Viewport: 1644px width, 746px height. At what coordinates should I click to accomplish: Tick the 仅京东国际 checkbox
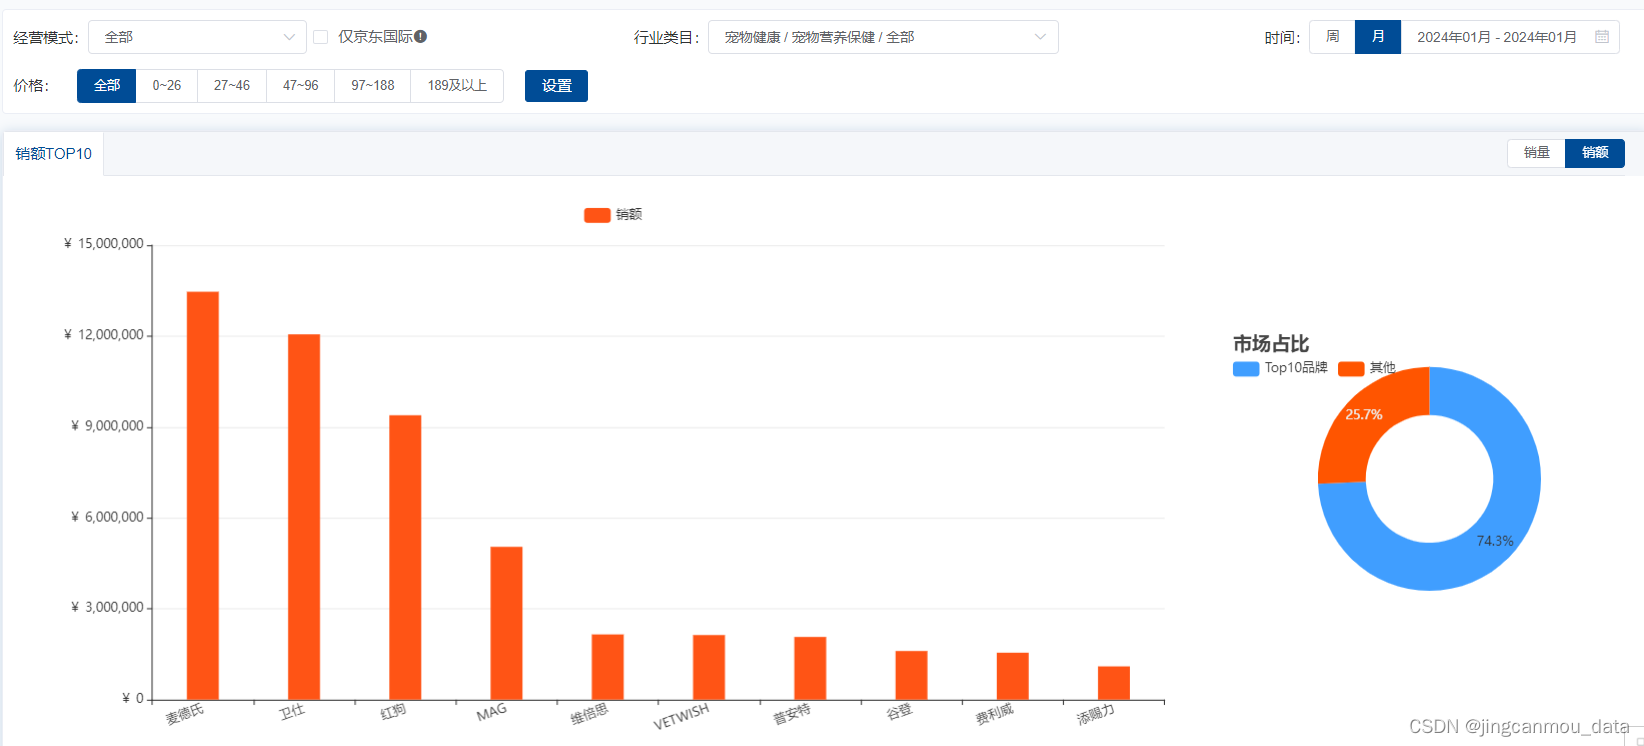tap(321, 37)
